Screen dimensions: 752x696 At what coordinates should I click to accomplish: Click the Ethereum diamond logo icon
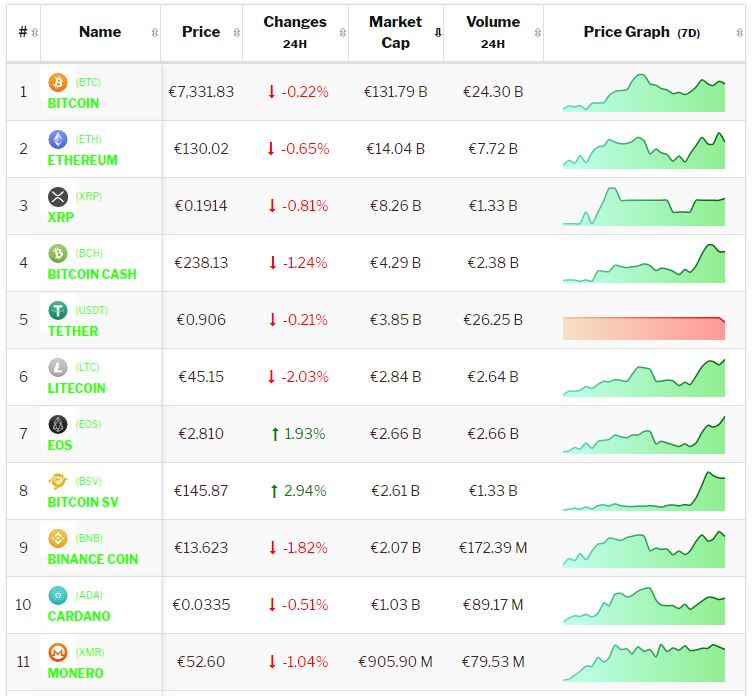[x=58, y=139]
